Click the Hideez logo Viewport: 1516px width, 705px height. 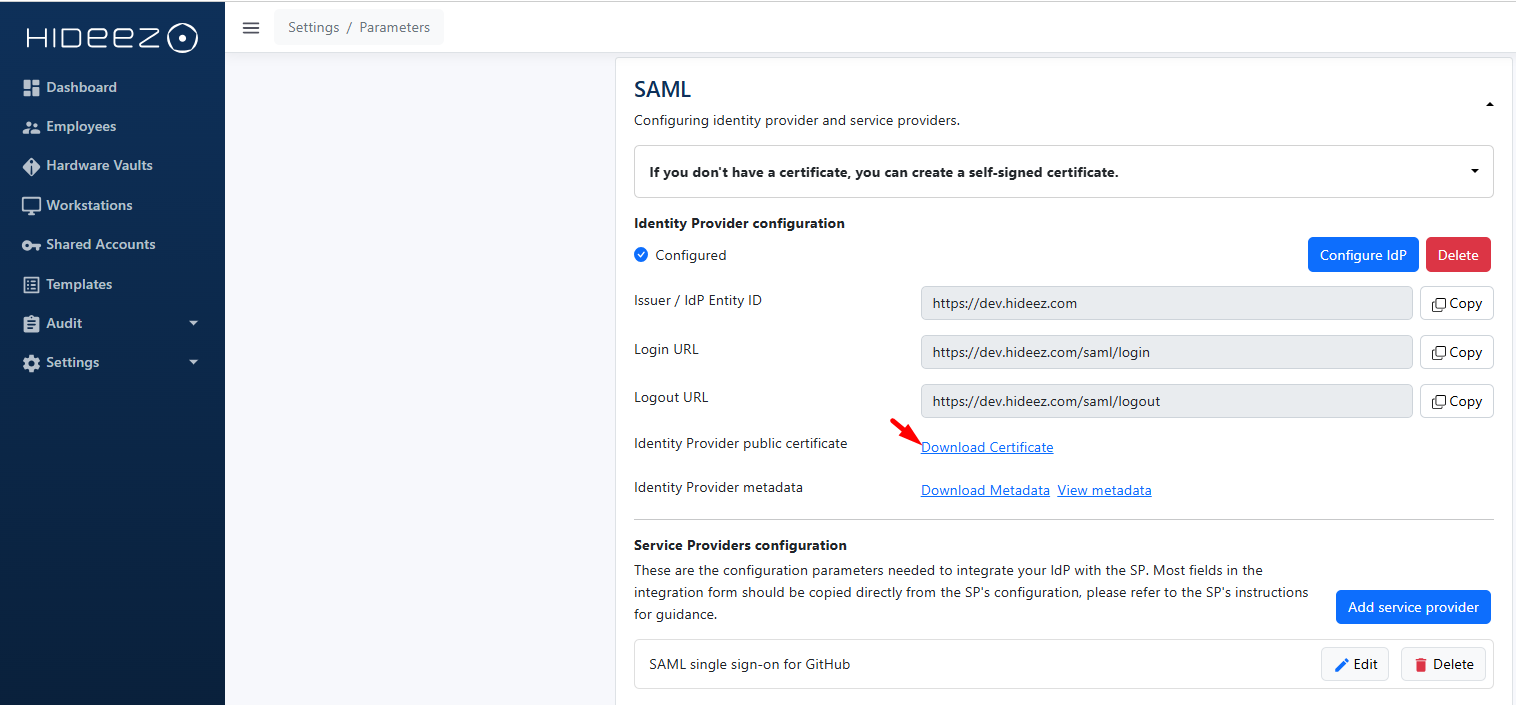click(112, 38)
